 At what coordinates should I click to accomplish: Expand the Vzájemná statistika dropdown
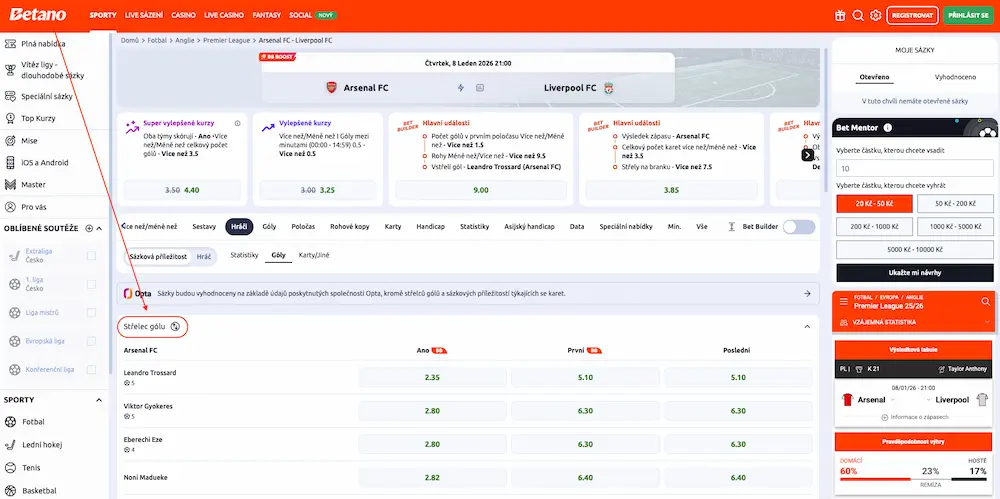coord(987,322)
